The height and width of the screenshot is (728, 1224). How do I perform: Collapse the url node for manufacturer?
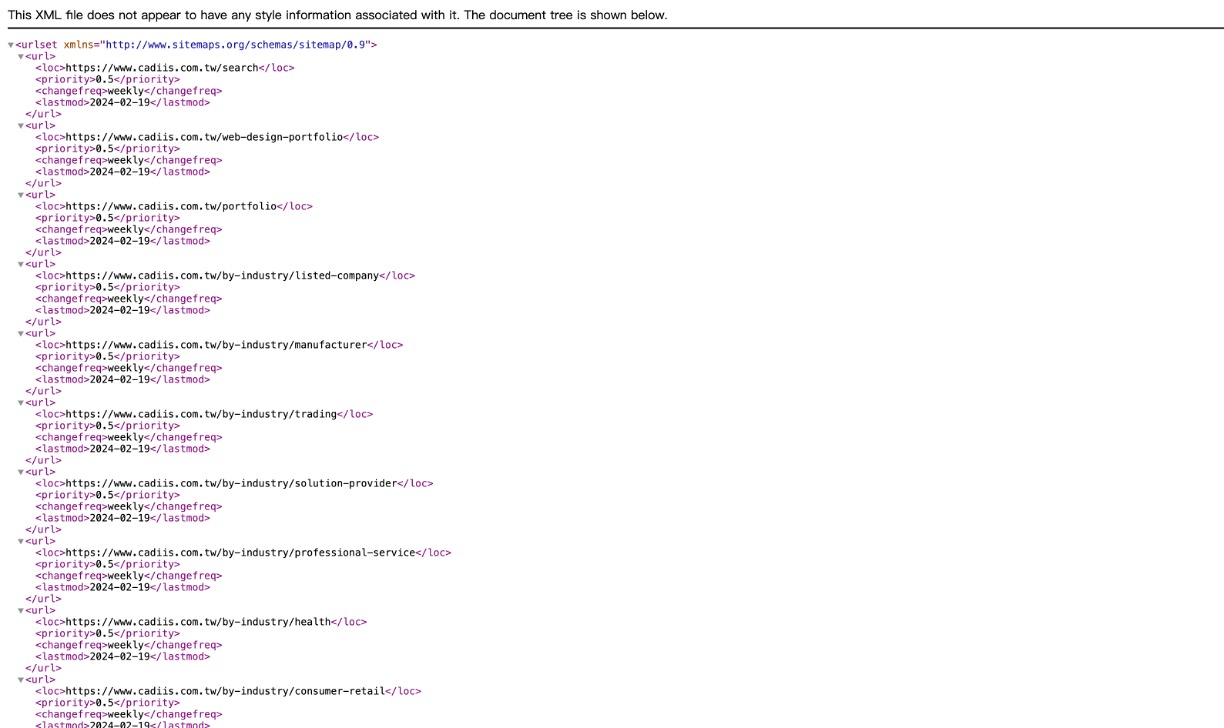coord(21,334)
